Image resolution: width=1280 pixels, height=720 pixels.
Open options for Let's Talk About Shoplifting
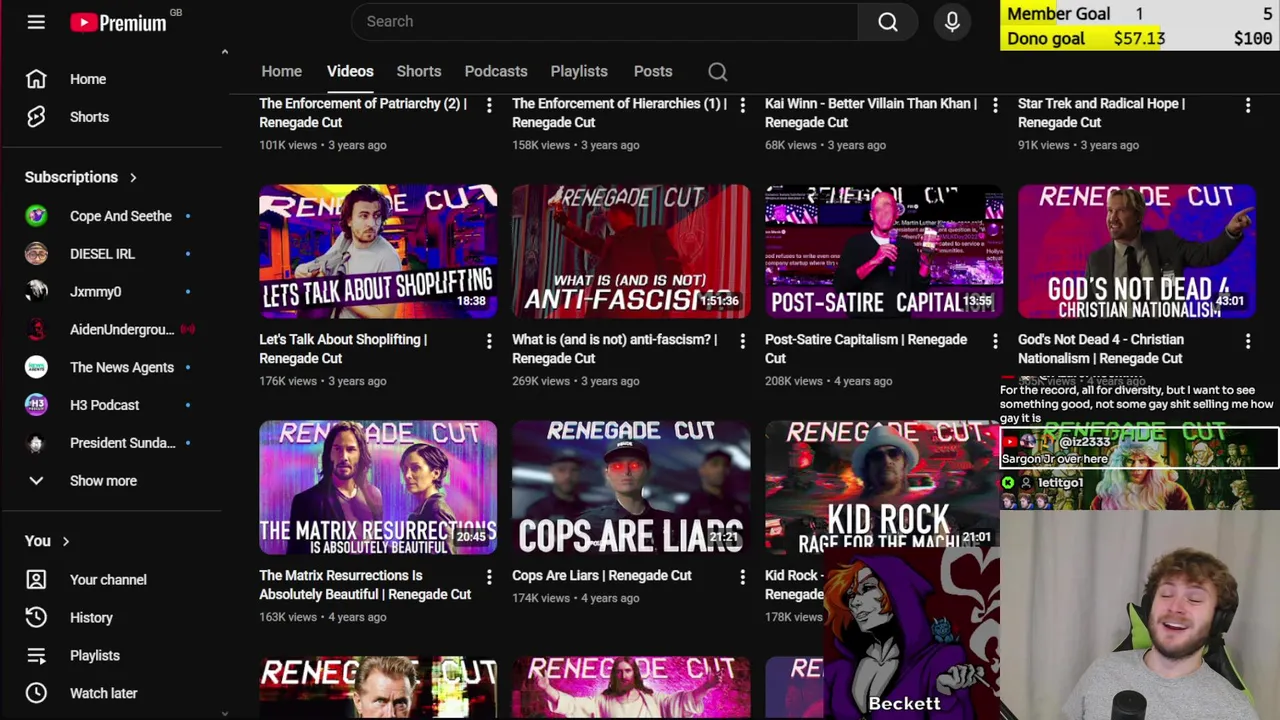(x=489, y=341)
